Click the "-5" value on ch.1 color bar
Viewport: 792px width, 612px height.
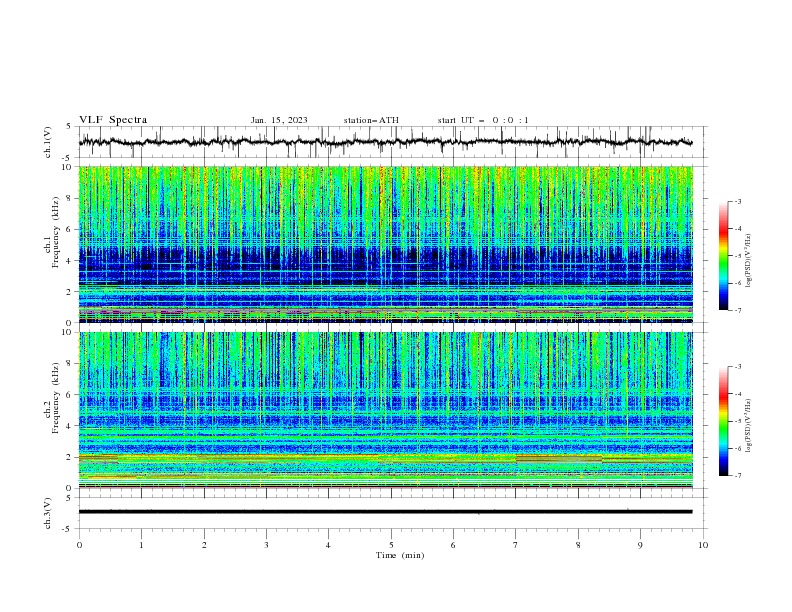[x=737, y=256]
